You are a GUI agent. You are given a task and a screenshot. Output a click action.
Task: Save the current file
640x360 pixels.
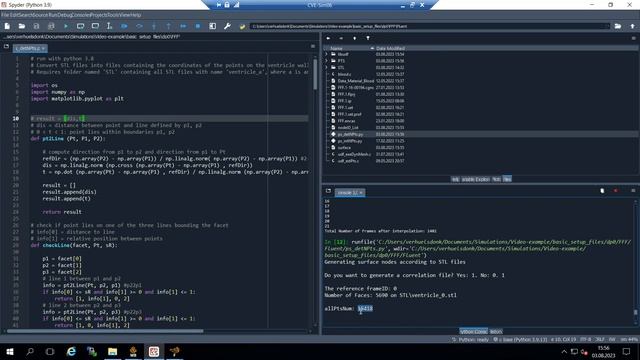(36, 26)
